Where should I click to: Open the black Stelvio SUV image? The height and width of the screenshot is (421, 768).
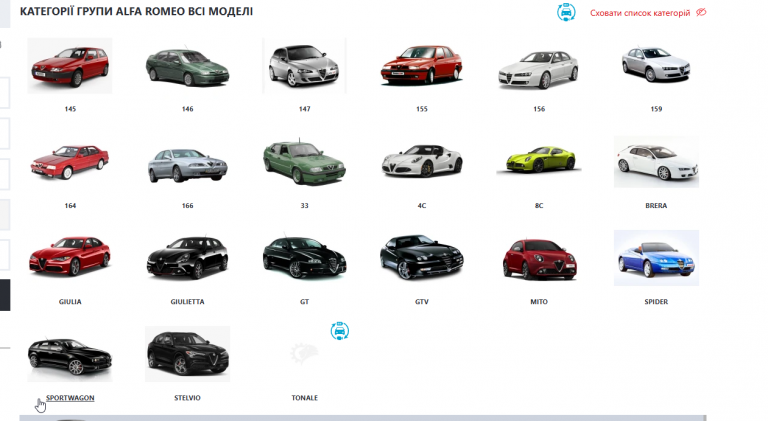coord(187,354)
